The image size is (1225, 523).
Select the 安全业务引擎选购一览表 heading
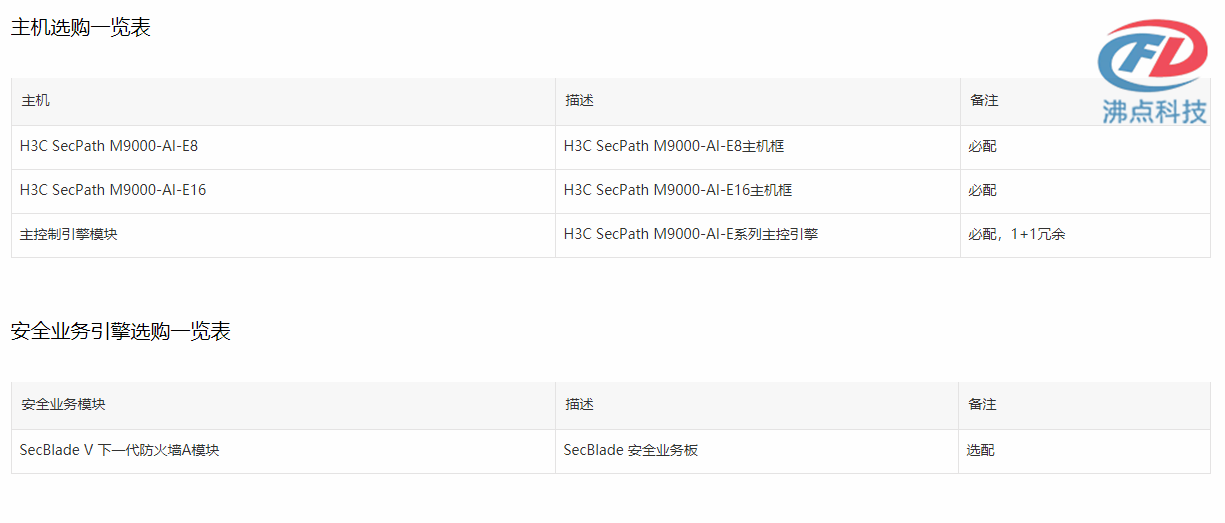[121, 332]
